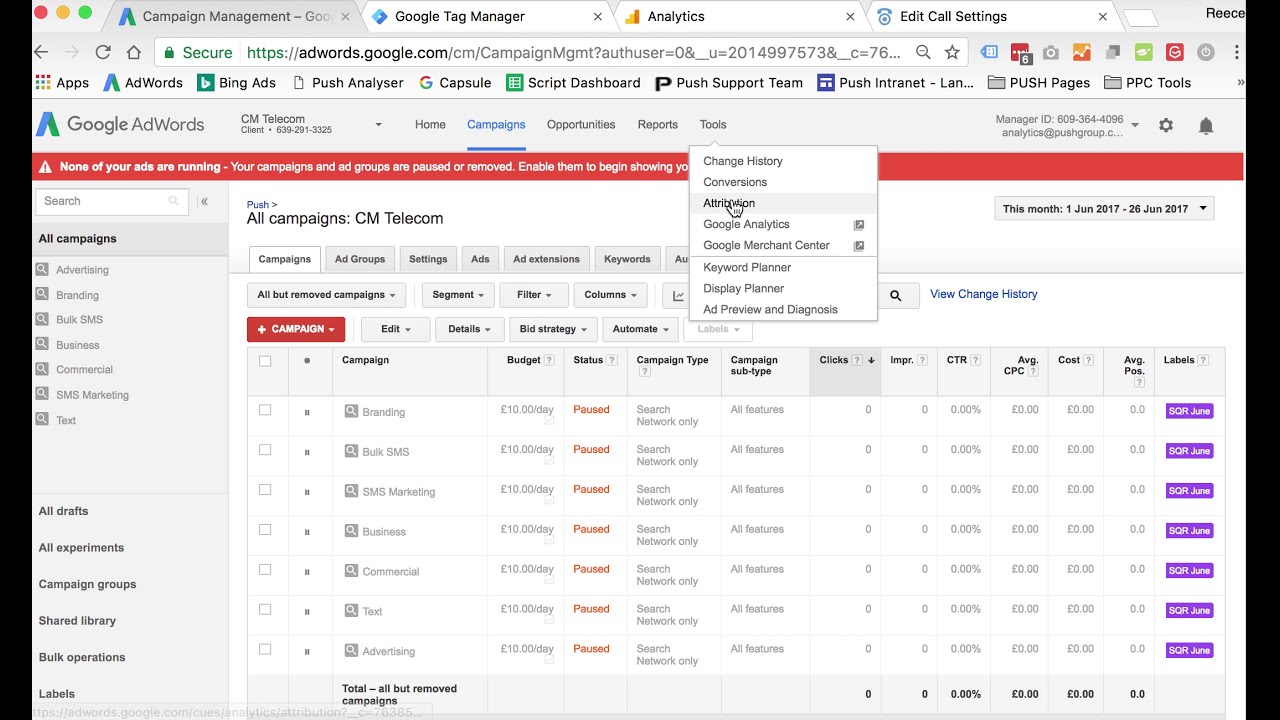The height and width of the screenshot is (720, 1280).
Task: Open the CM Telecom account switcher arrow
Action: click(378, 125)
